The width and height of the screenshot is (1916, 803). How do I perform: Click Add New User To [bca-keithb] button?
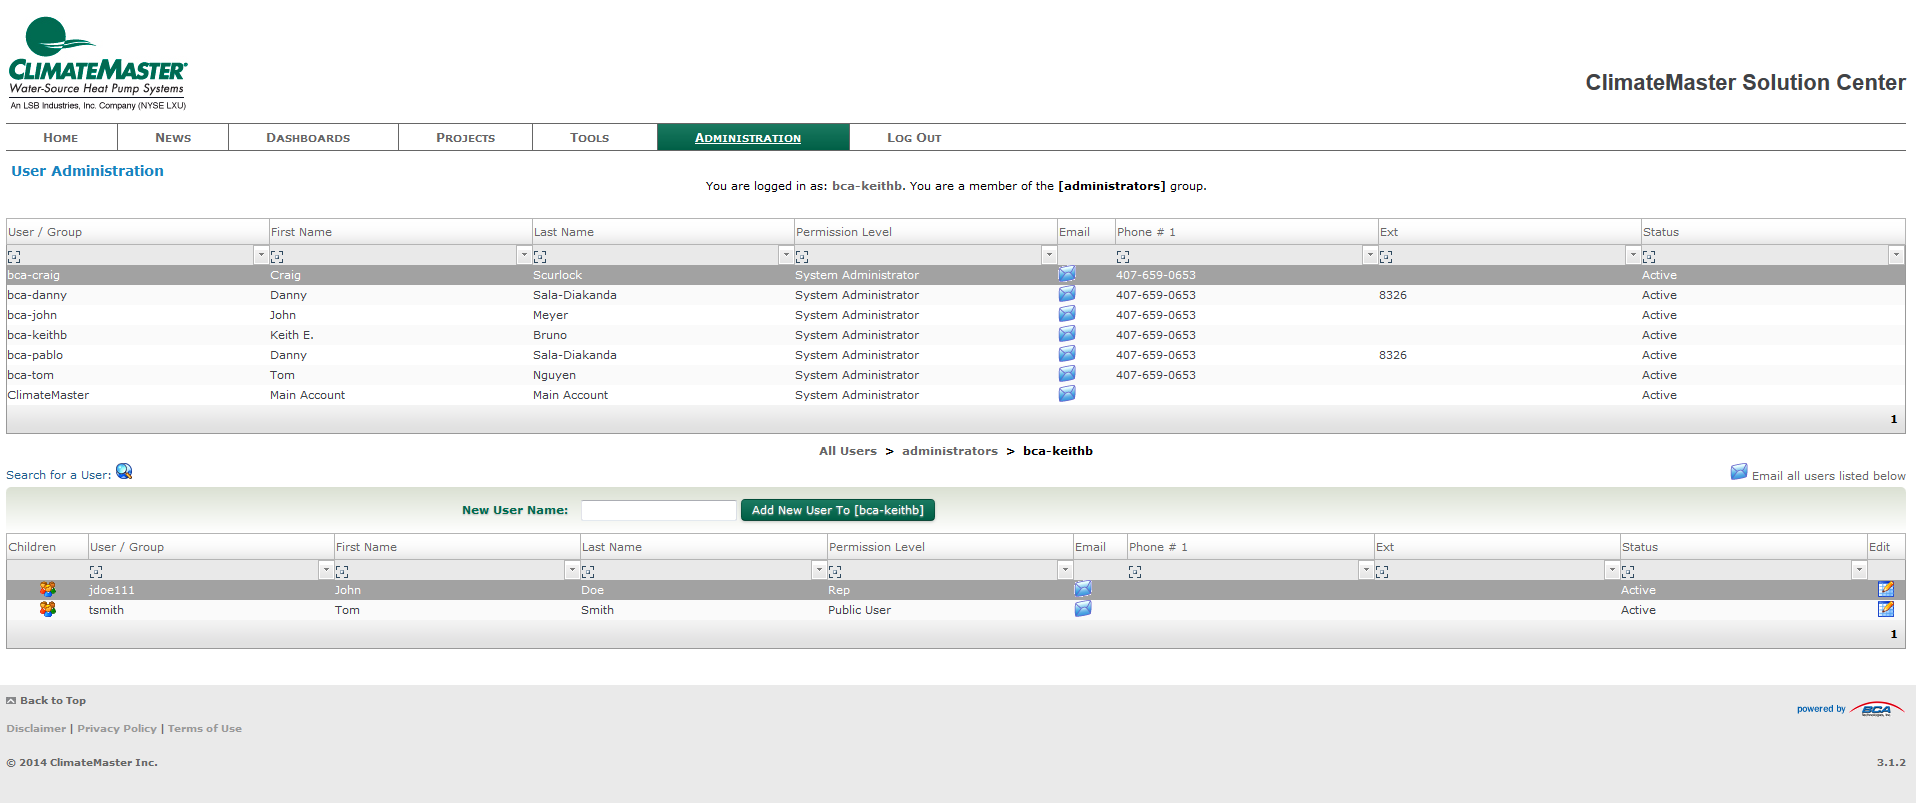click(x=838, y=510)
